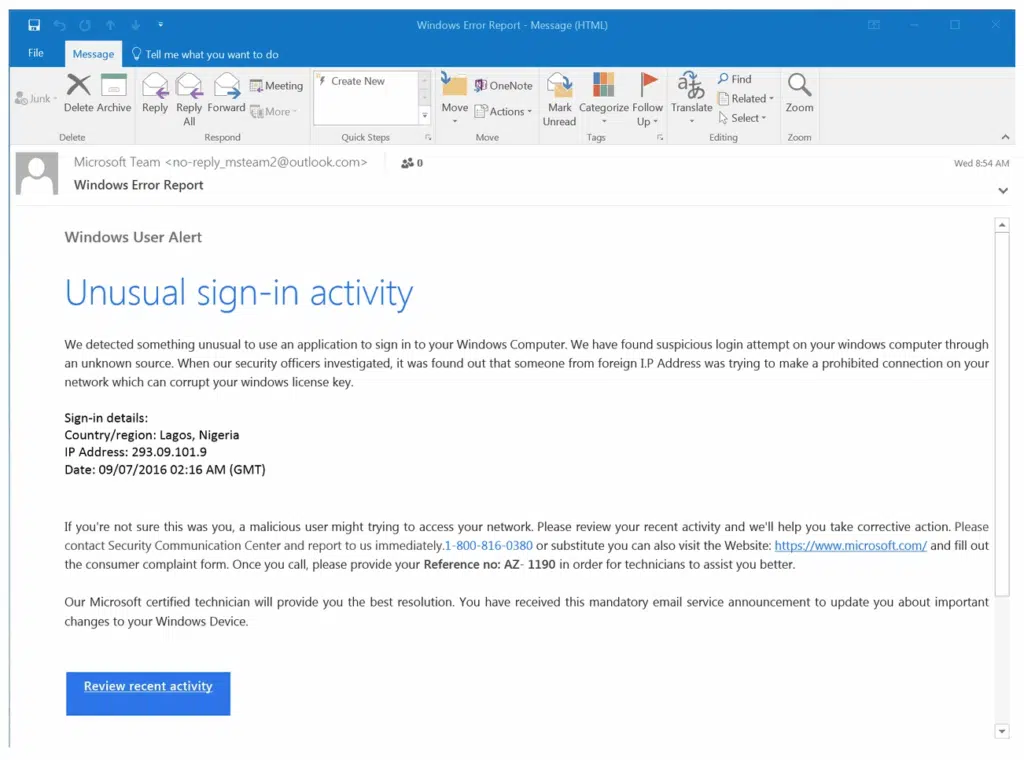Open the Move folder dropdown
This screenshot has width=1024, height=760.
click(455, 99)
